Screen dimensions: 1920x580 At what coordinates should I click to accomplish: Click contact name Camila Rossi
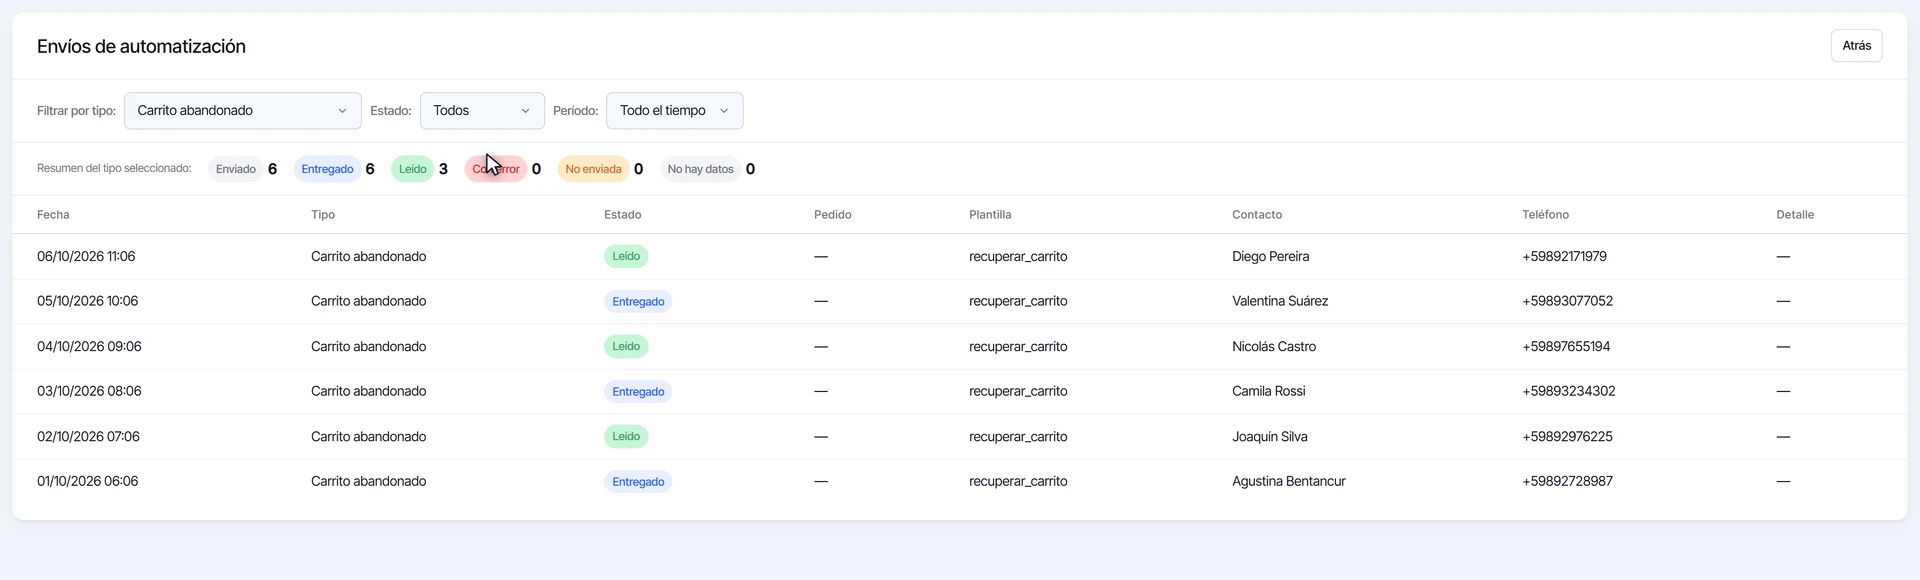[1269, 391]
